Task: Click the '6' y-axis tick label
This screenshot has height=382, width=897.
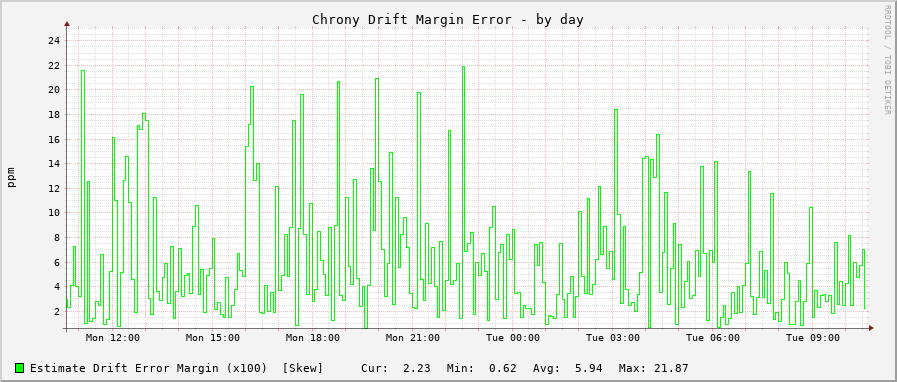Action: (57, 262)
